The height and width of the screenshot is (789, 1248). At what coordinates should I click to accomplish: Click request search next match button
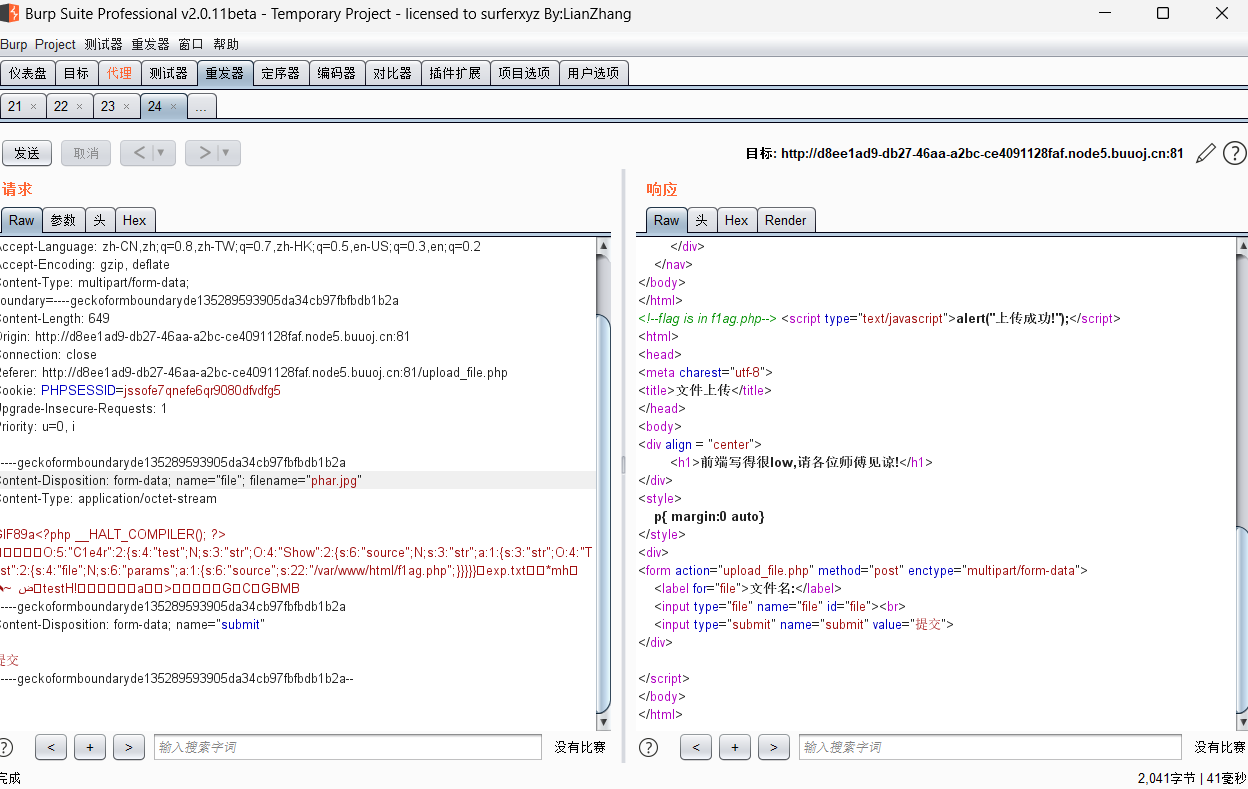128,747
